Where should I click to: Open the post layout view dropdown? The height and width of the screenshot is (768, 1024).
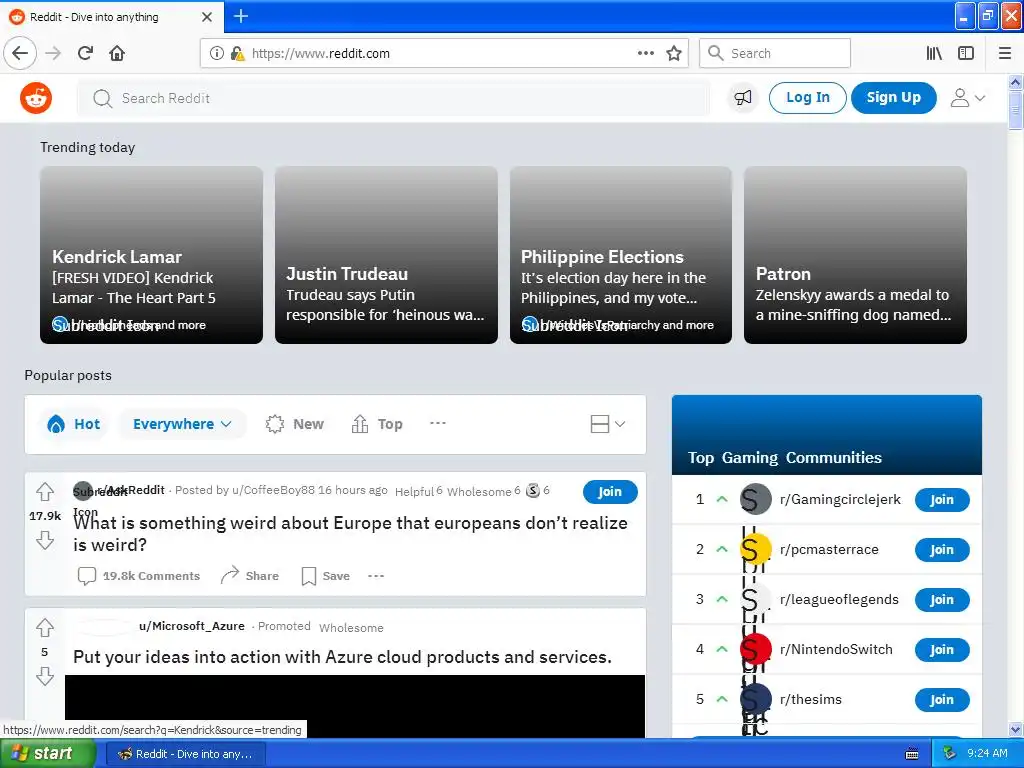click(x=607, y=424)
